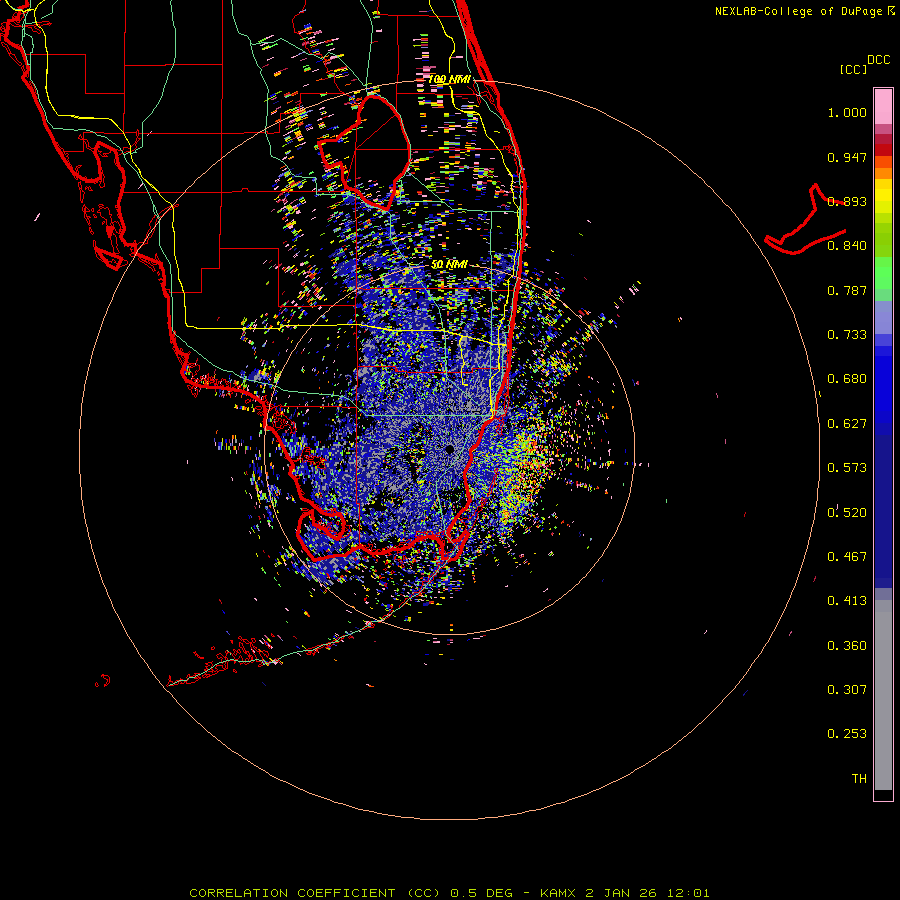Click the Correlation Coefficient KAMX caption at bottom
Screen dimensions: 900x900
click(449, 893)
